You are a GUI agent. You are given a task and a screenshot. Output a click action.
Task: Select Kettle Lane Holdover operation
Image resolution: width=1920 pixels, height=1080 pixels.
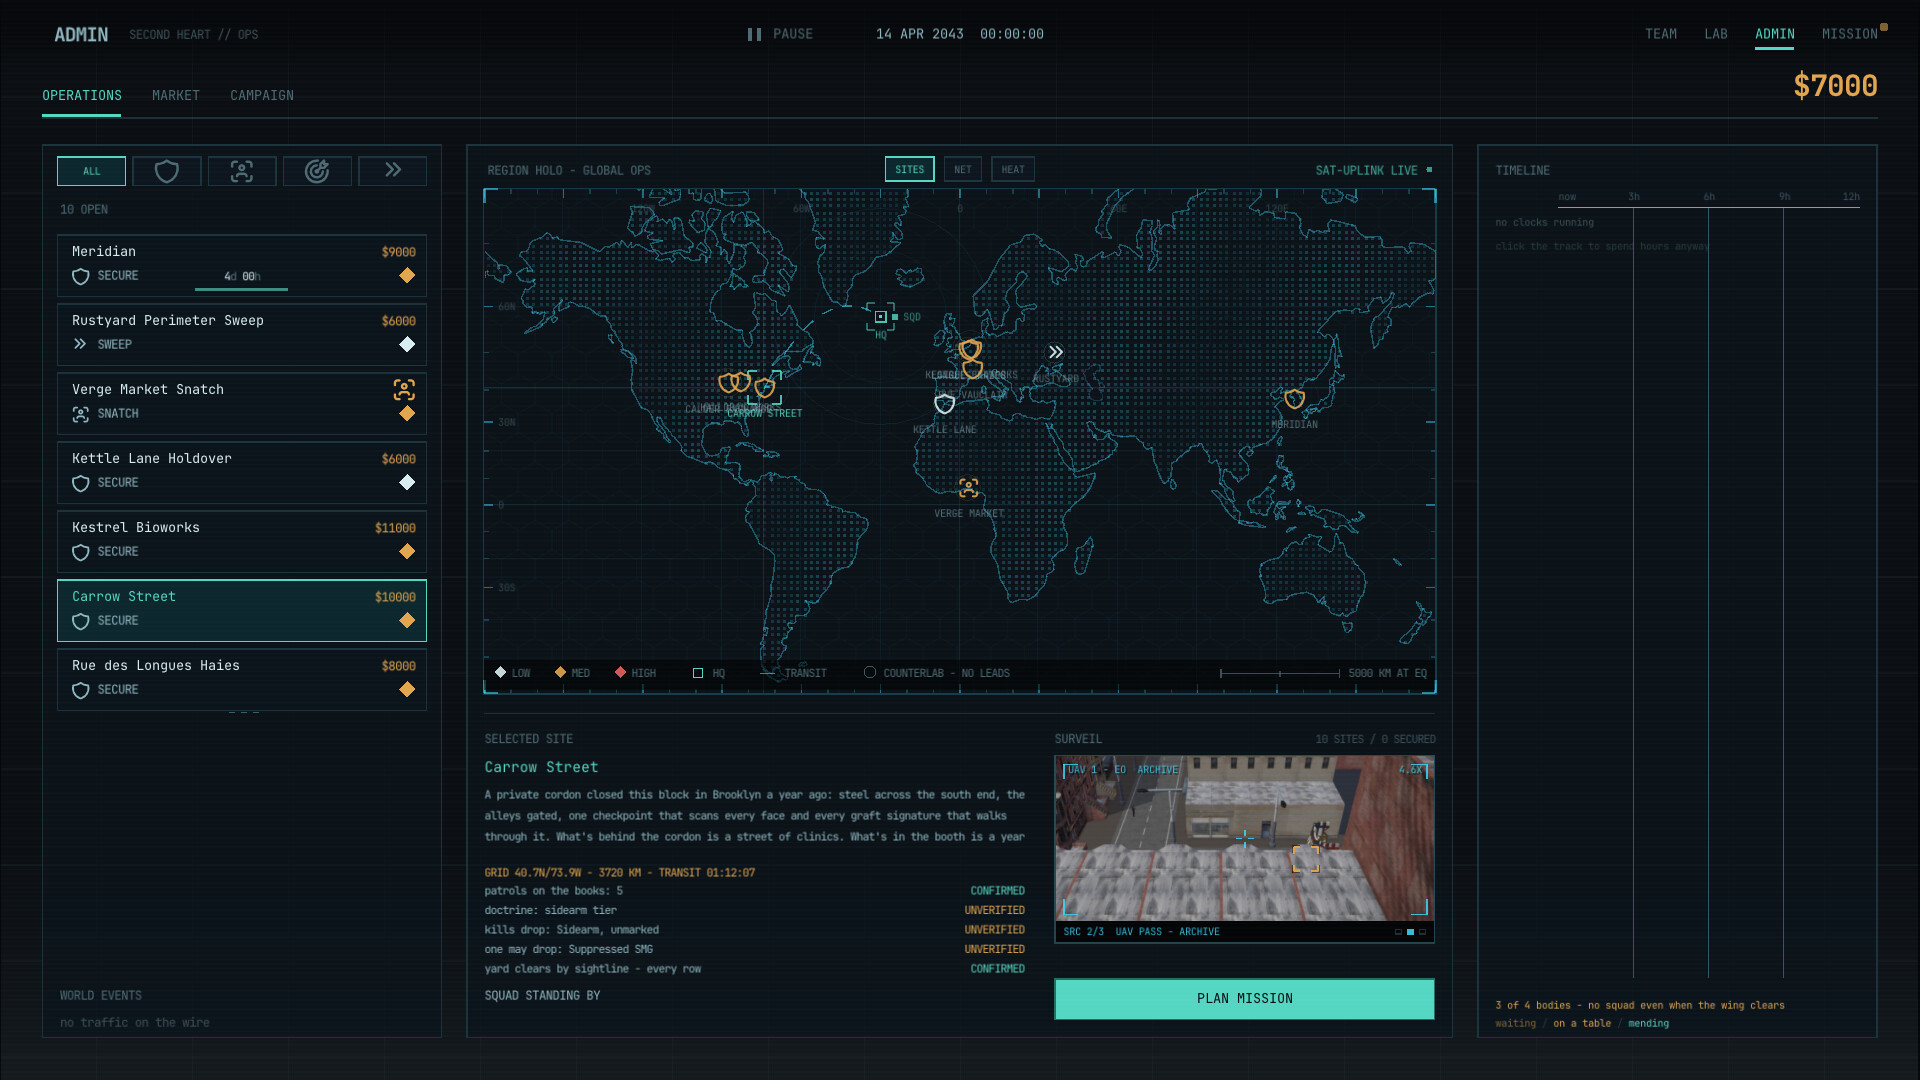[x=242, y=473]
